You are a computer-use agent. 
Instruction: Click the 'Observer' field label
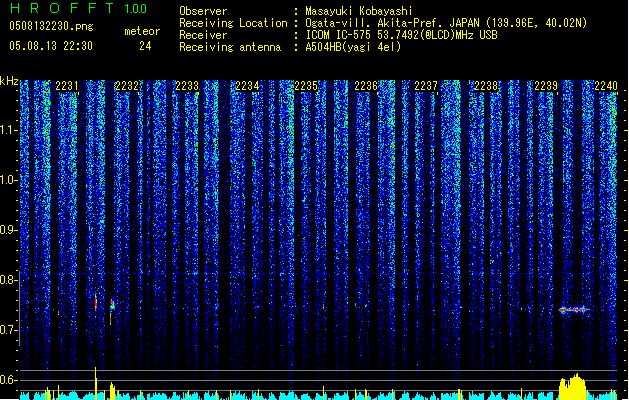point(203,11)
